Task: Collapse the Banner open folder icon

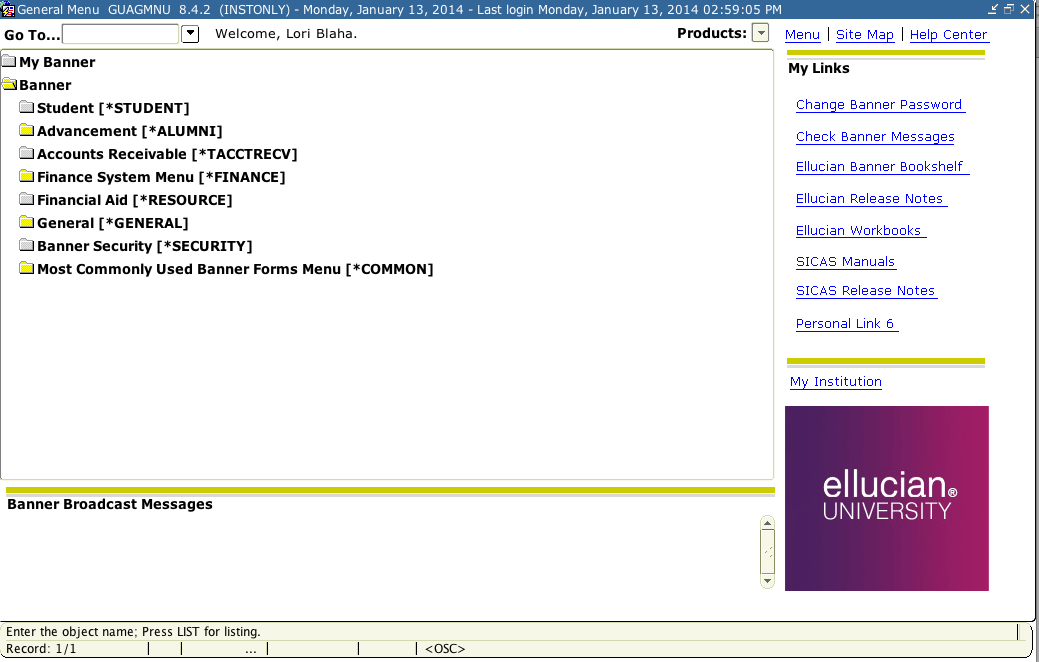Action: coord(9,85)
